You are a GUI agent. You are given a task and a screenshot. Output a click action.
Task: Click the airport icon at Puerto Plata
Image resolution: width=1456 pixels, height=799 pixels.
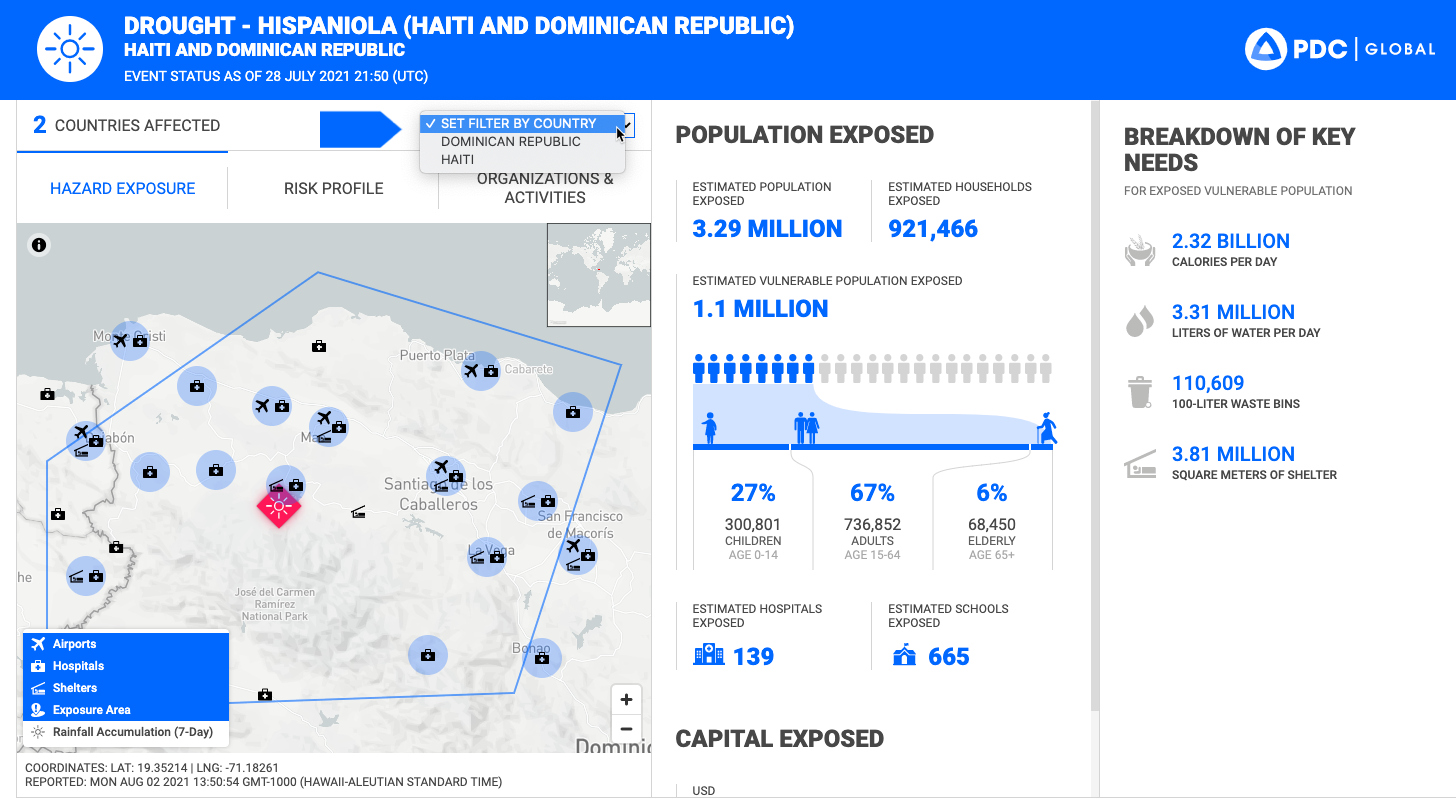[472, 371]
